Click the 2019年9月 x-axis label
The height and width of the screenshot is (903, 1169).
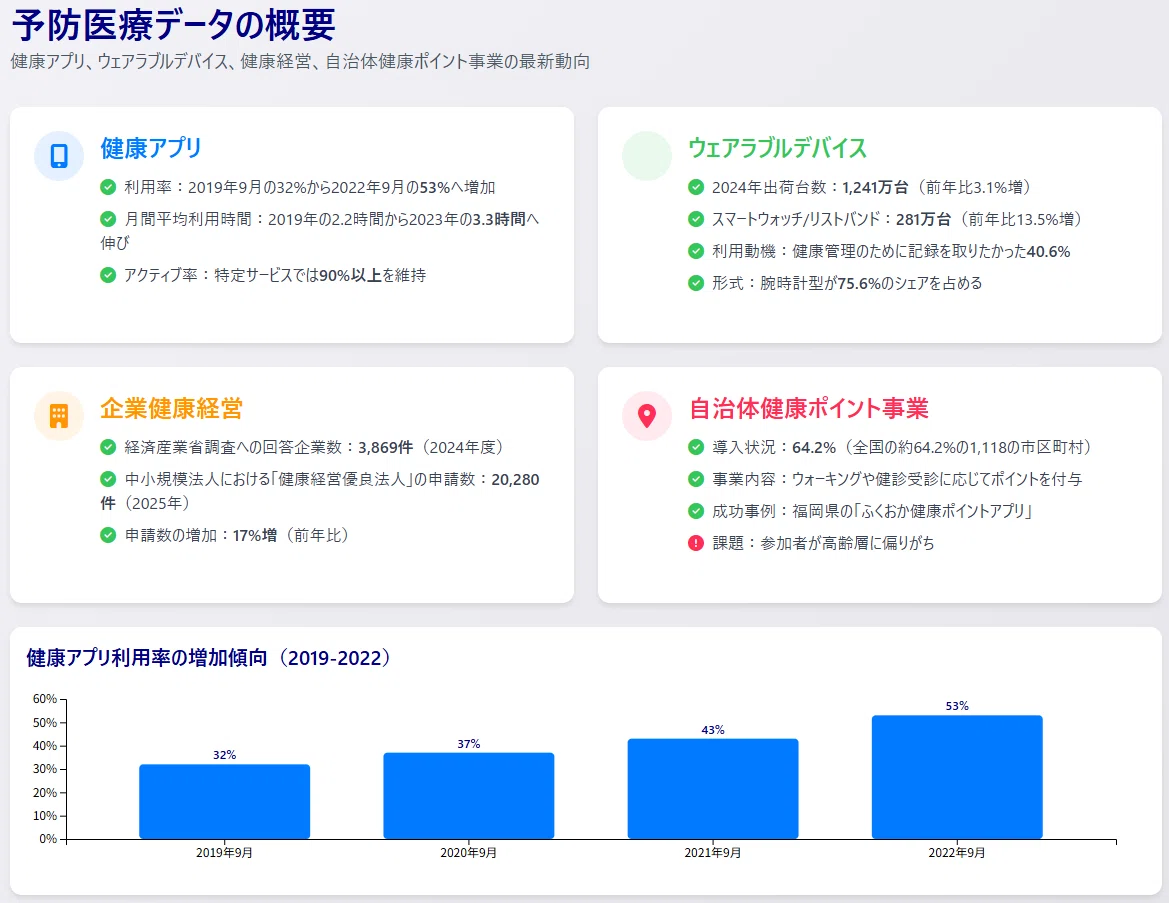pyautogui.click(x=224, y=852)
